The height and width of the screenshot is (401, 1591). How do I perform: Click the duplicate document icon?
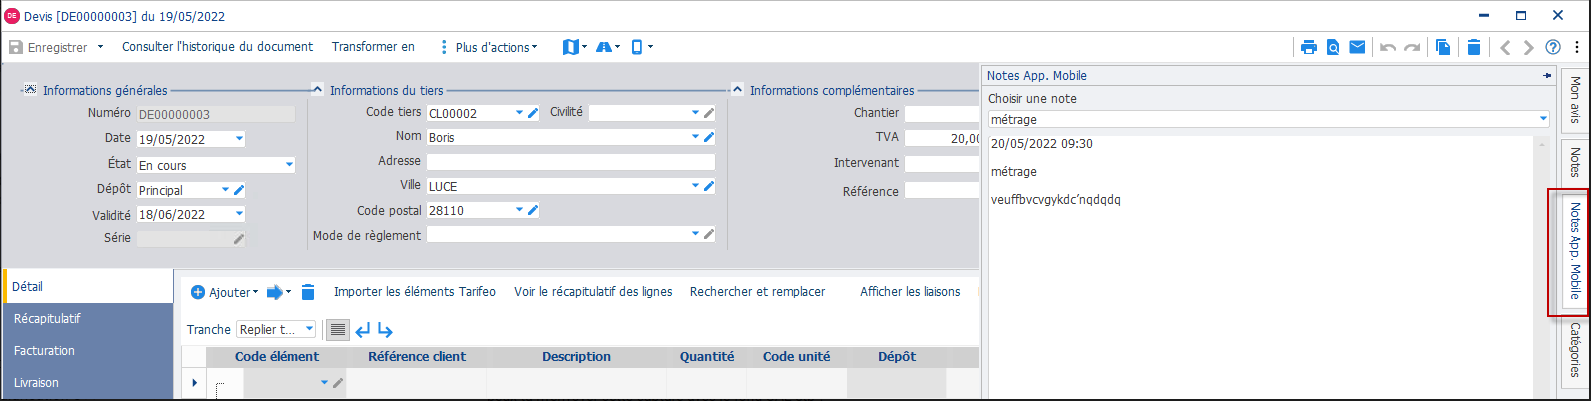[1443, 47]
